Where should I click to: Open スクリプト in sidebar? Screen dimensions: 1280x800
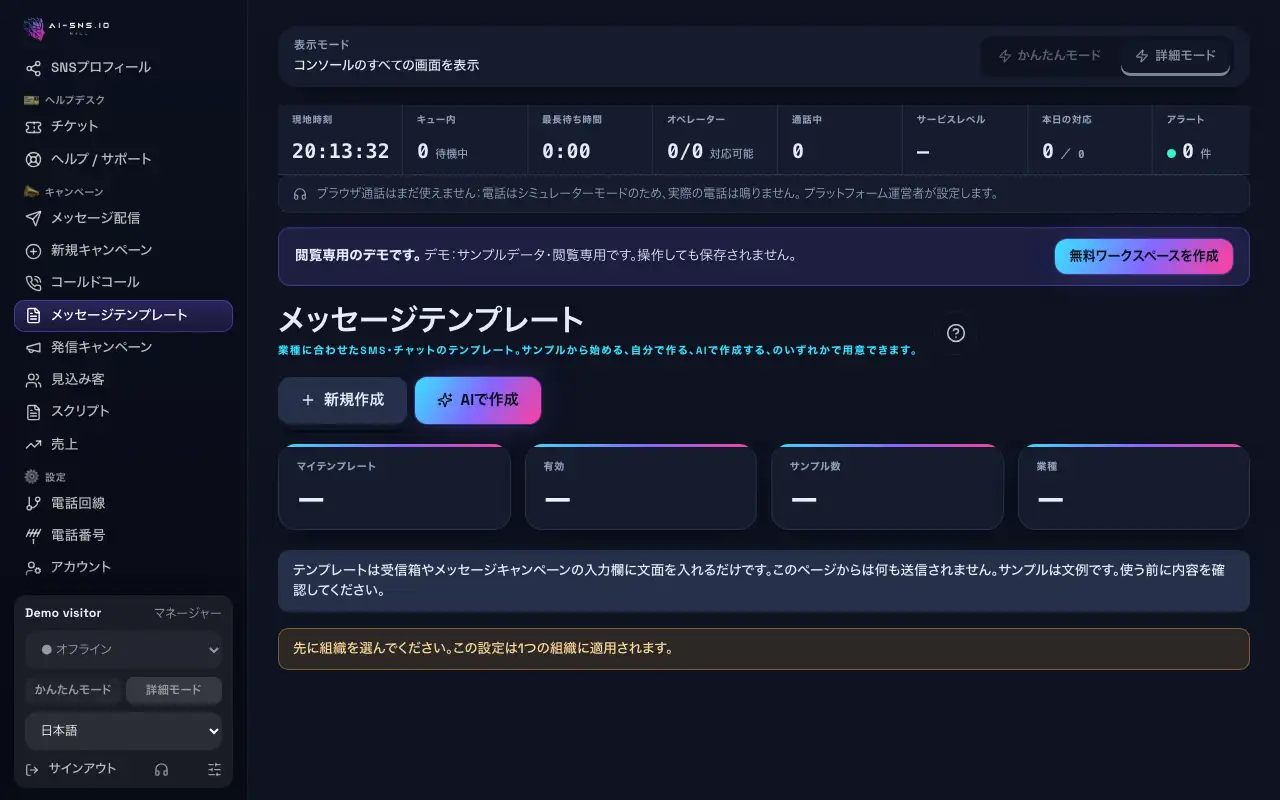(123, 412)
